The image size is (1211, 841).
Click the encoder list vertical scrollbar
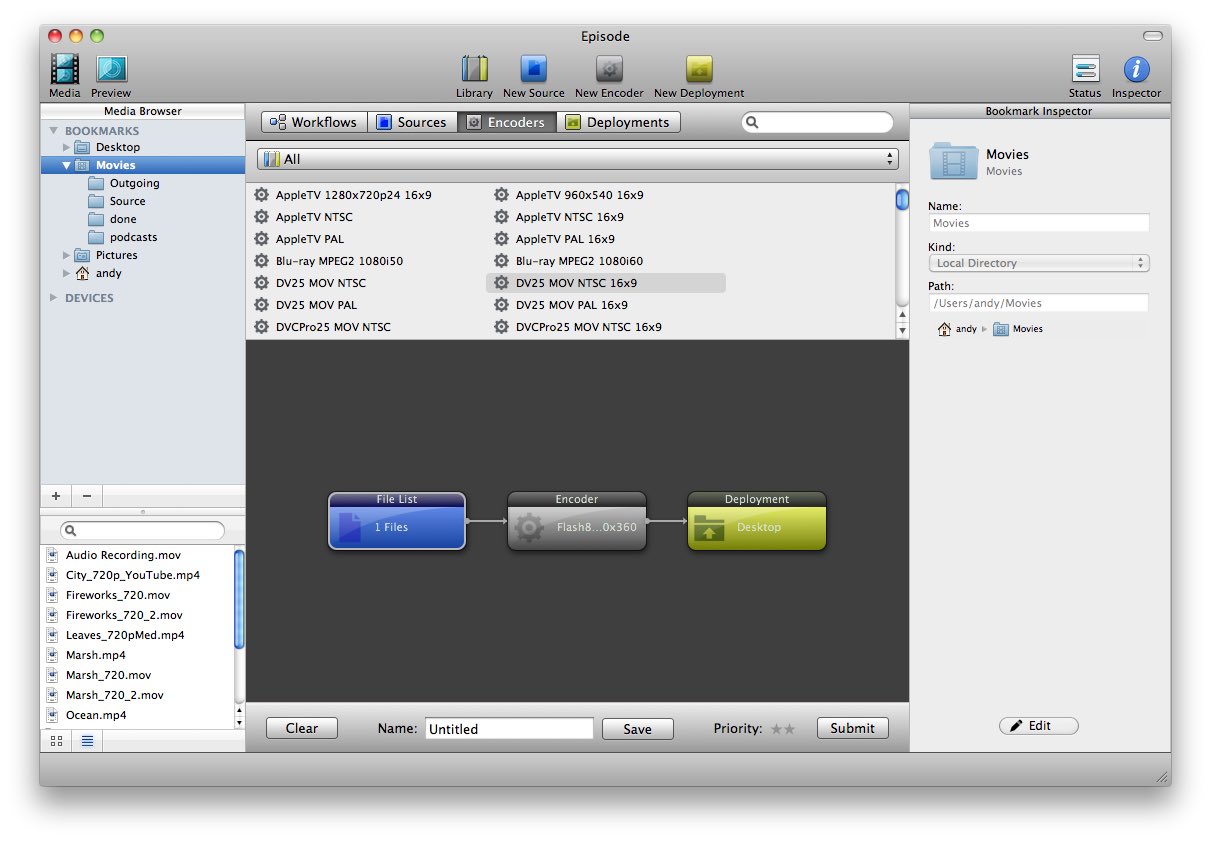[x=902, y=260]
